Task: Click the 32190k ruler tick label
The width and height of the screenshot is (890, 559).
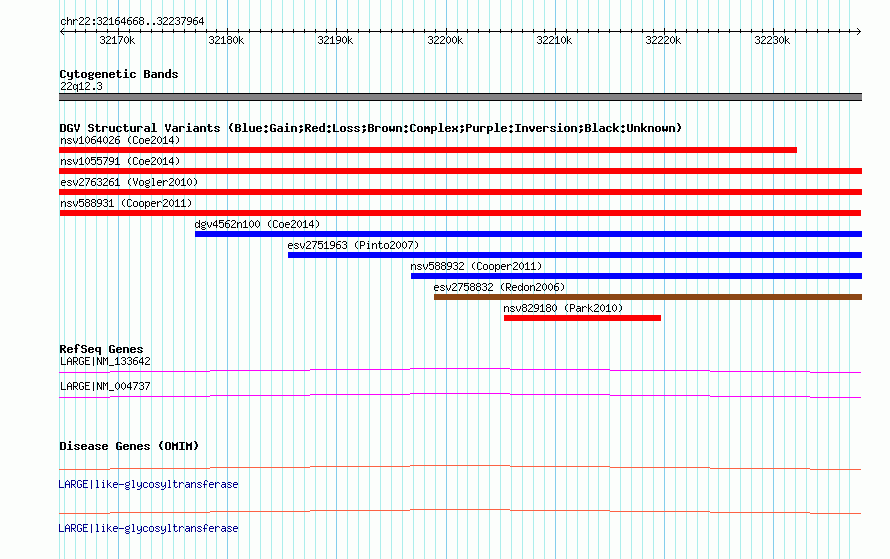Action: click(x=335, y=40)
